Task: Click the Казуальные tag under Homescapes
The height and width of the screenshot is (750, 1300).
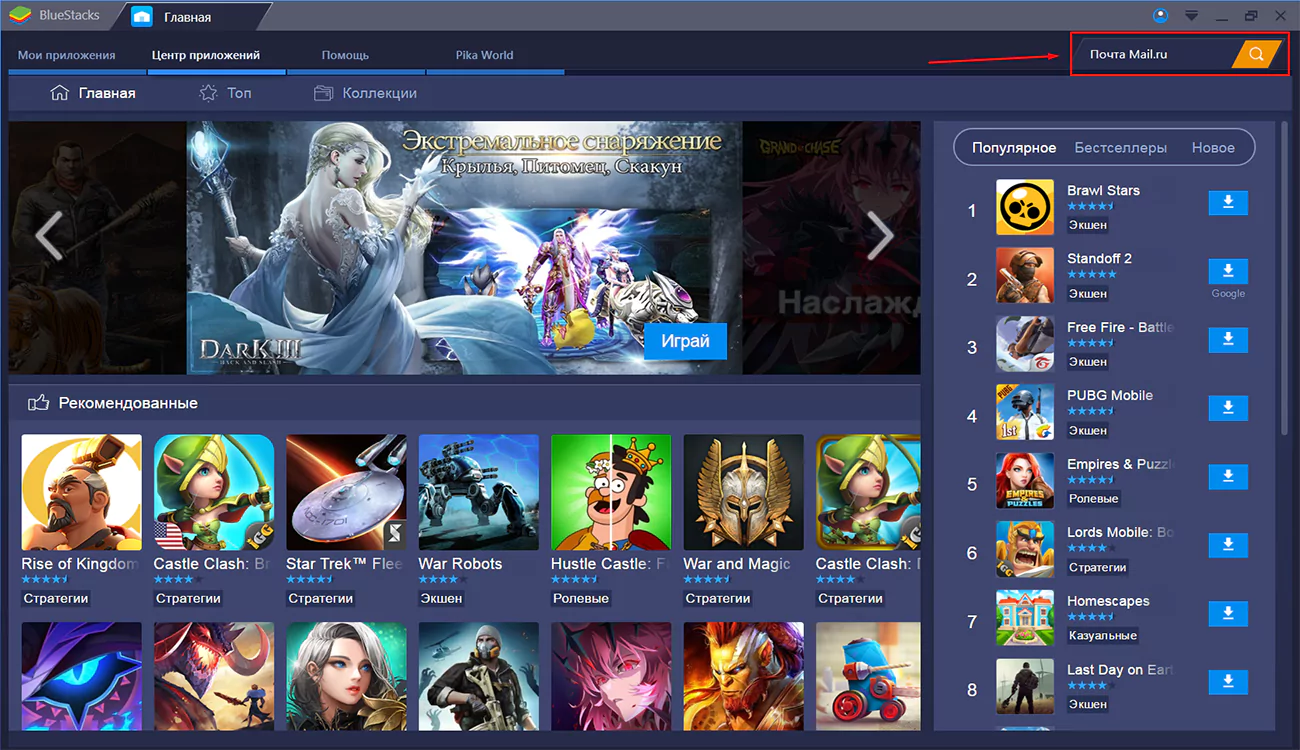Action: pyautogui.click(x=1102, y=635)
